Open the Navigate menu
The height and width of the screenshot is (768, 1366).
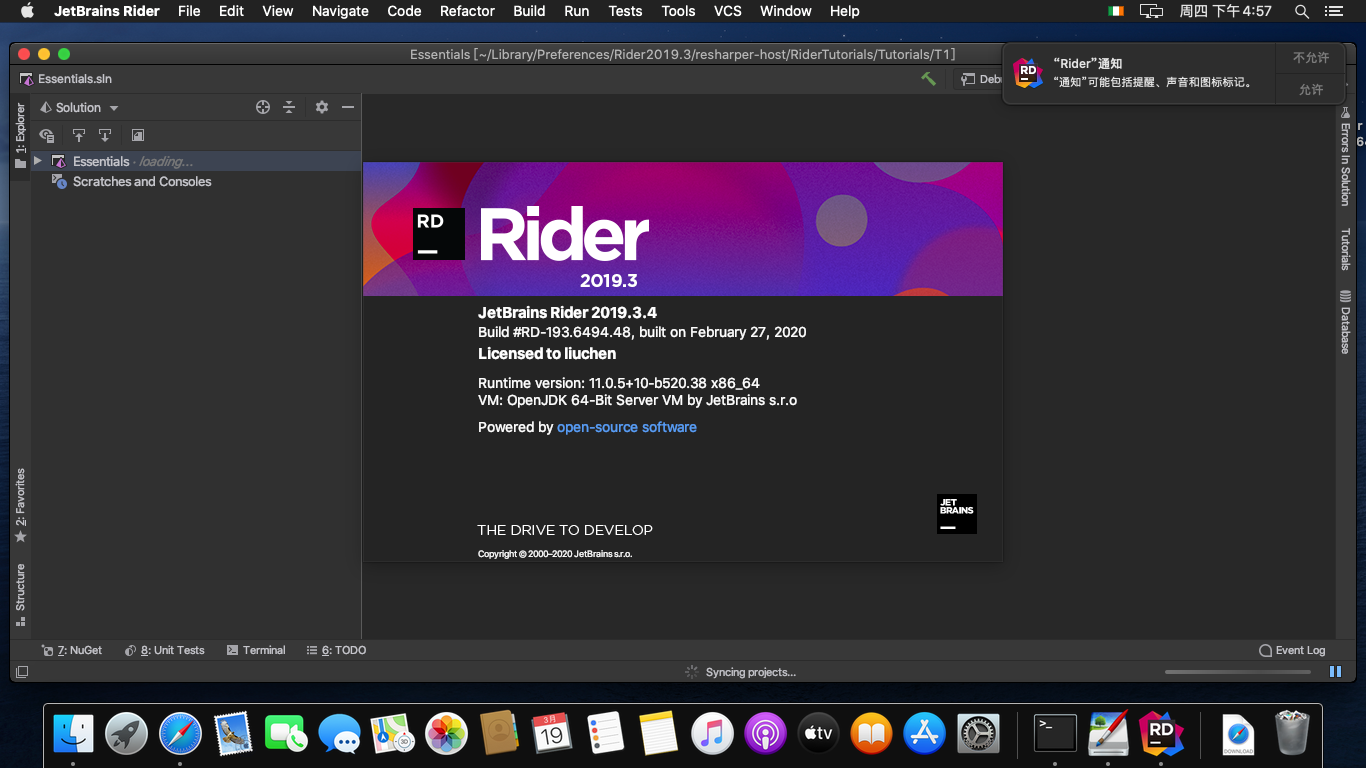click(340, 11)
